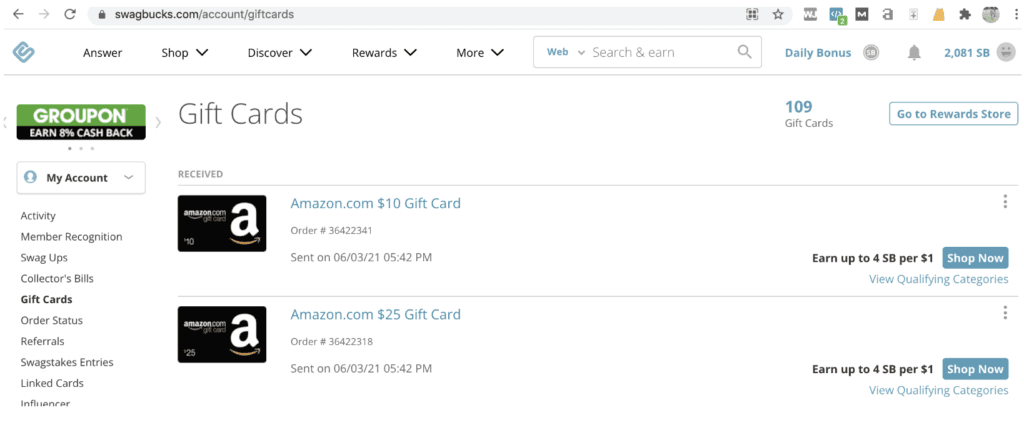
Task: Open the notifications bell
Action: pyautogui.click(x=913, y=53)
